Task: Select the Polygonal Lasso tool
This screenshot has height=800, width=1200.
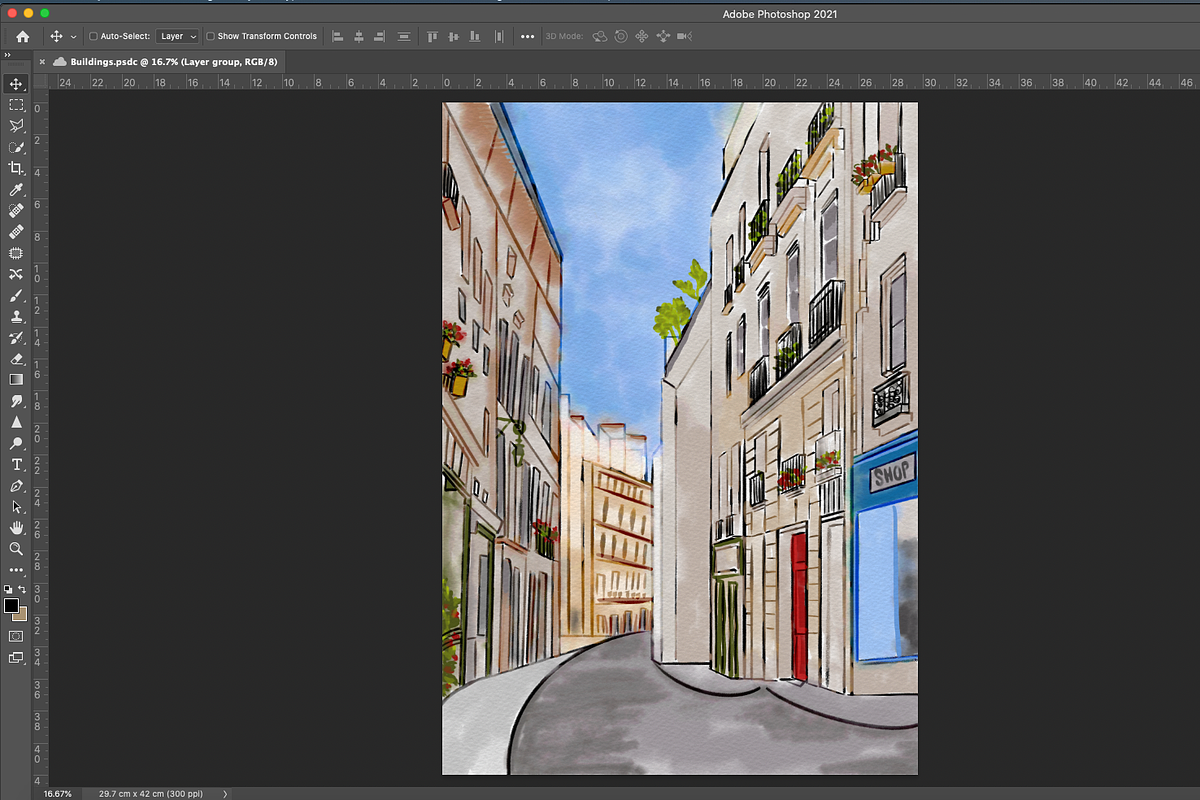Action: tap(16, 126)
